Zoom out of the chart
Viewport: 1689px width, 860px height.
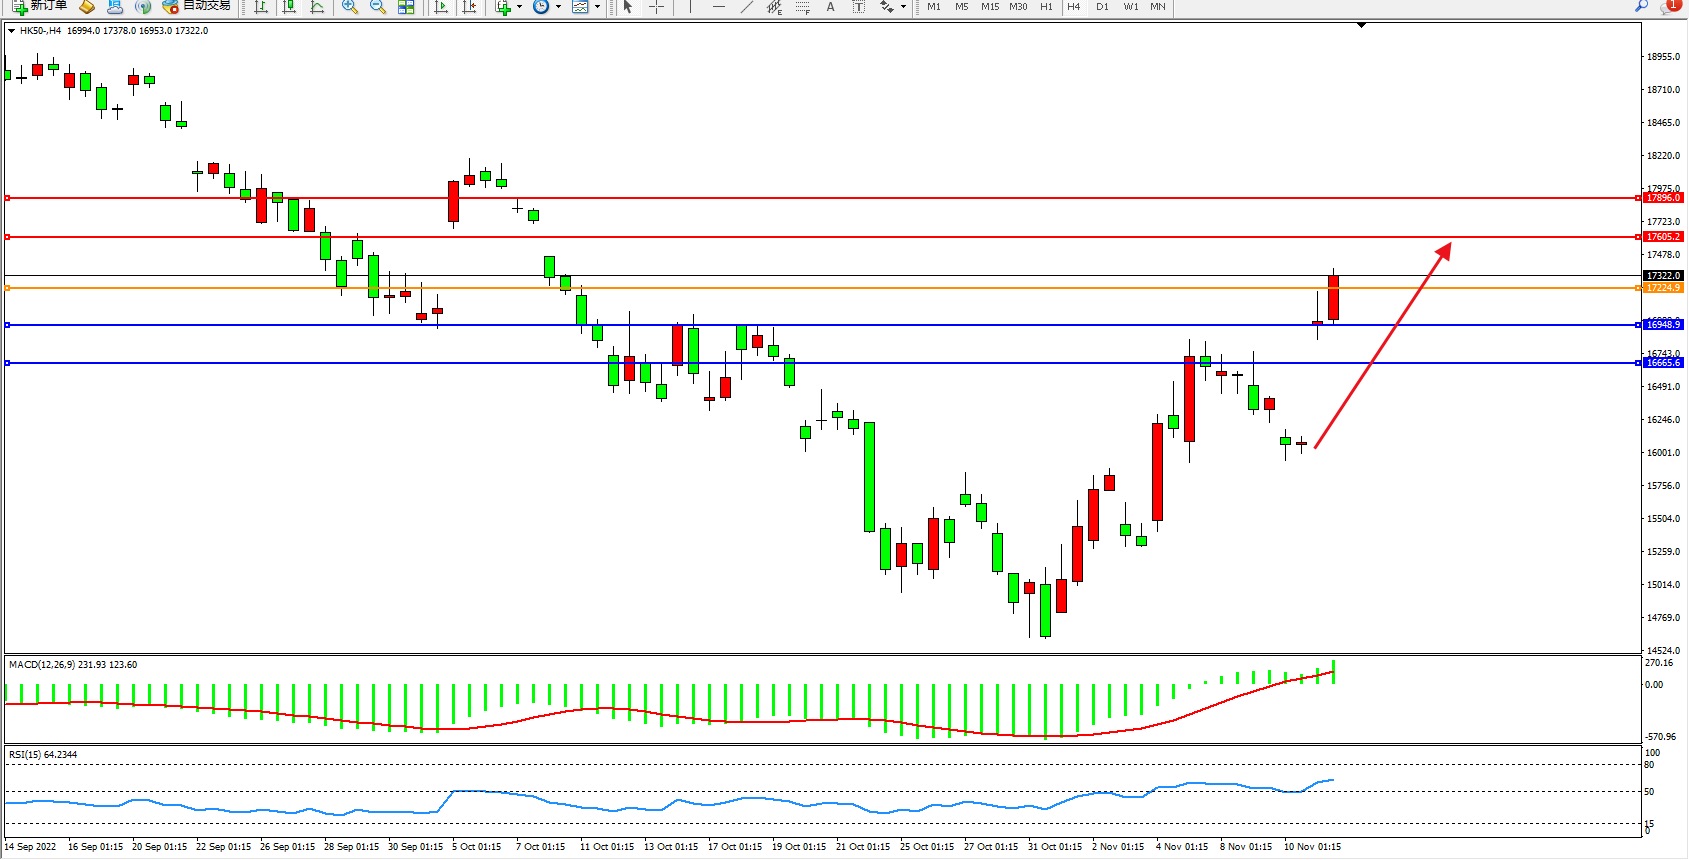[x=378, y=7]
